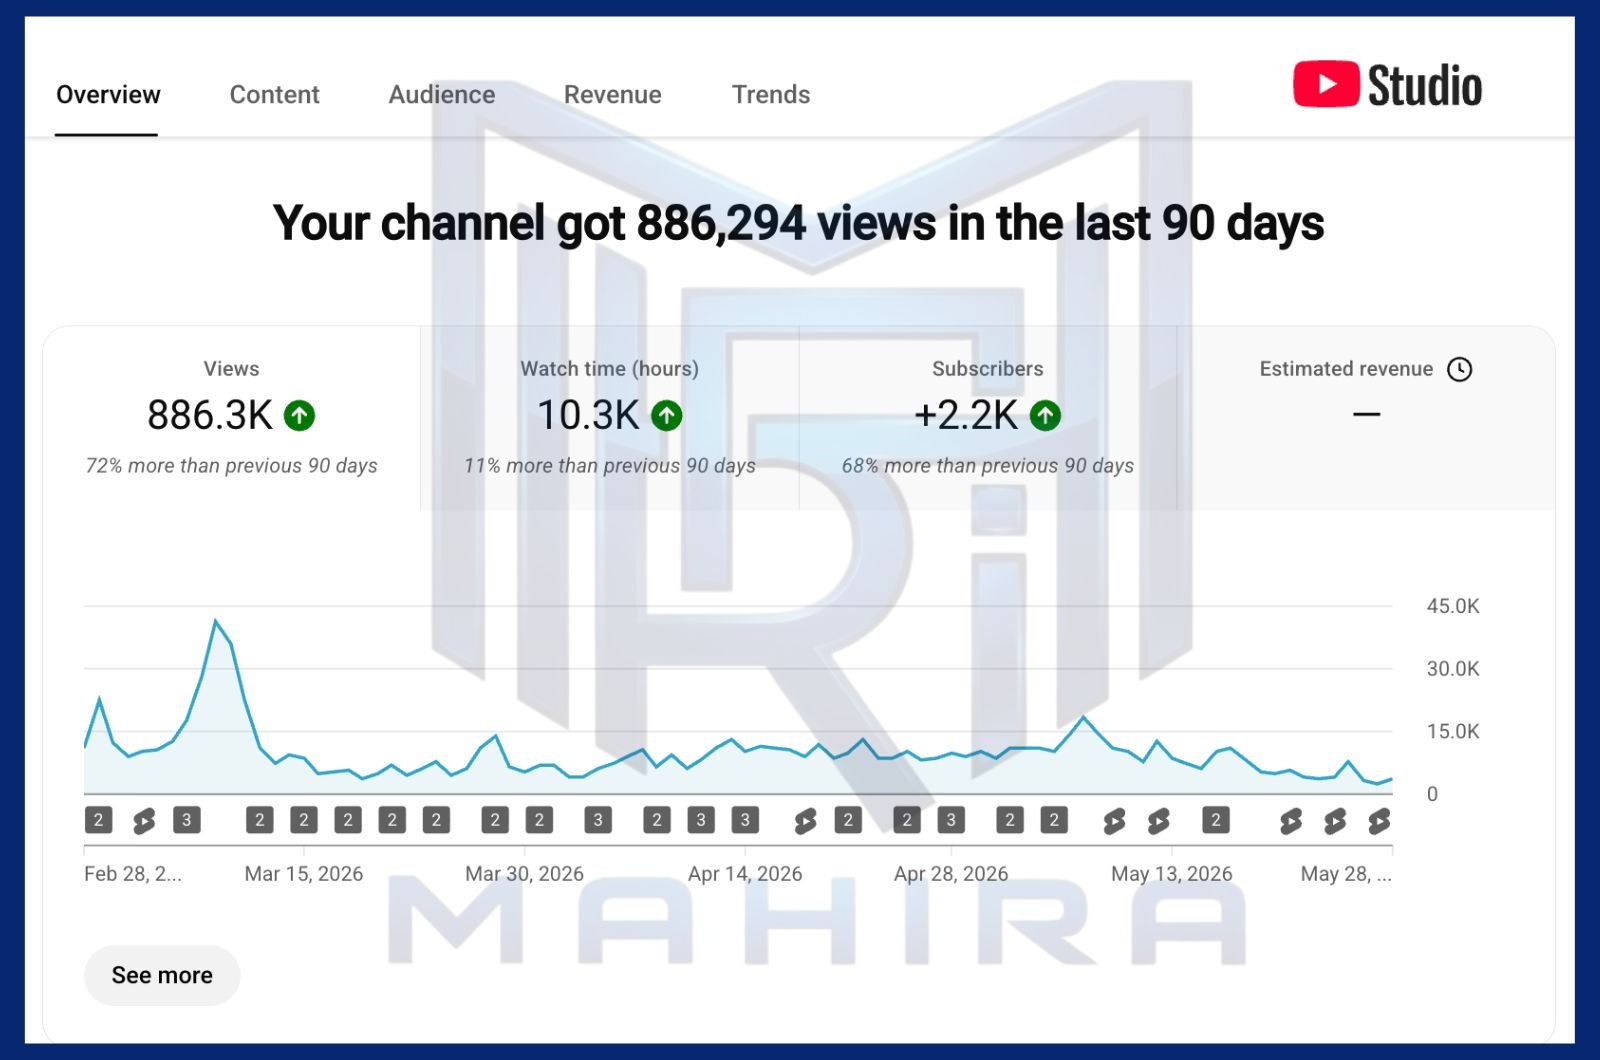Open the "2" marker directly above Mar 15, 2026
This screenshot has width=1600, height=1060.
pos(304,820)
